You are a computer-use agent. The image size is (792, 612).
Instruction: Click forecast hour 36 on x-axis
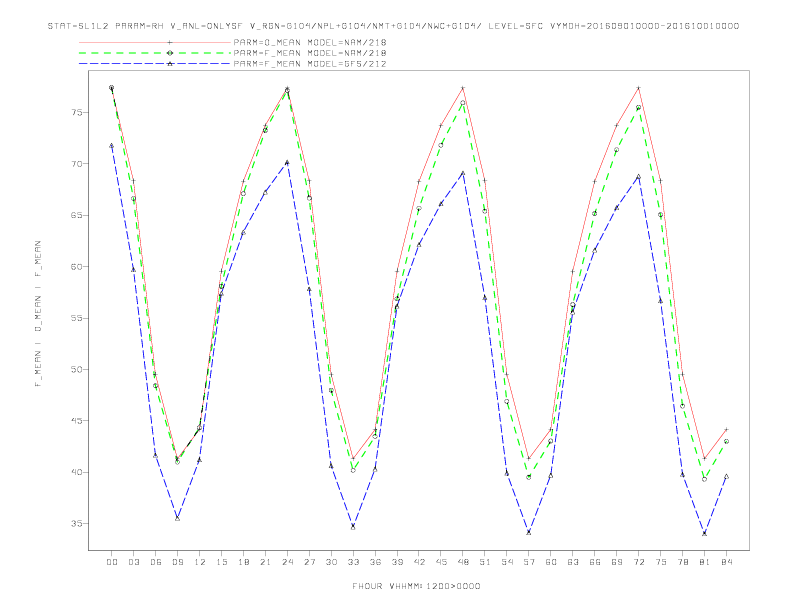375,562
